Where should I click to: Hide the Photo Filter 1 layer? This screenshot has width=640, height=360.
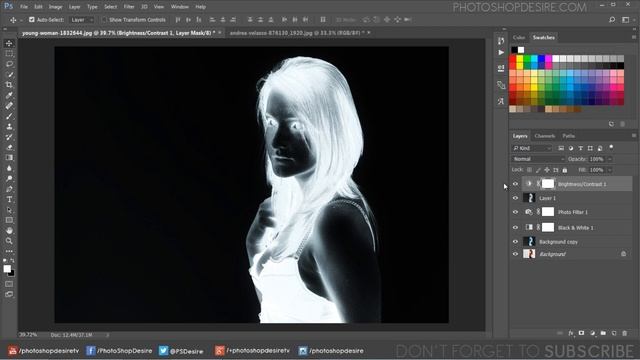click(515, 212)
